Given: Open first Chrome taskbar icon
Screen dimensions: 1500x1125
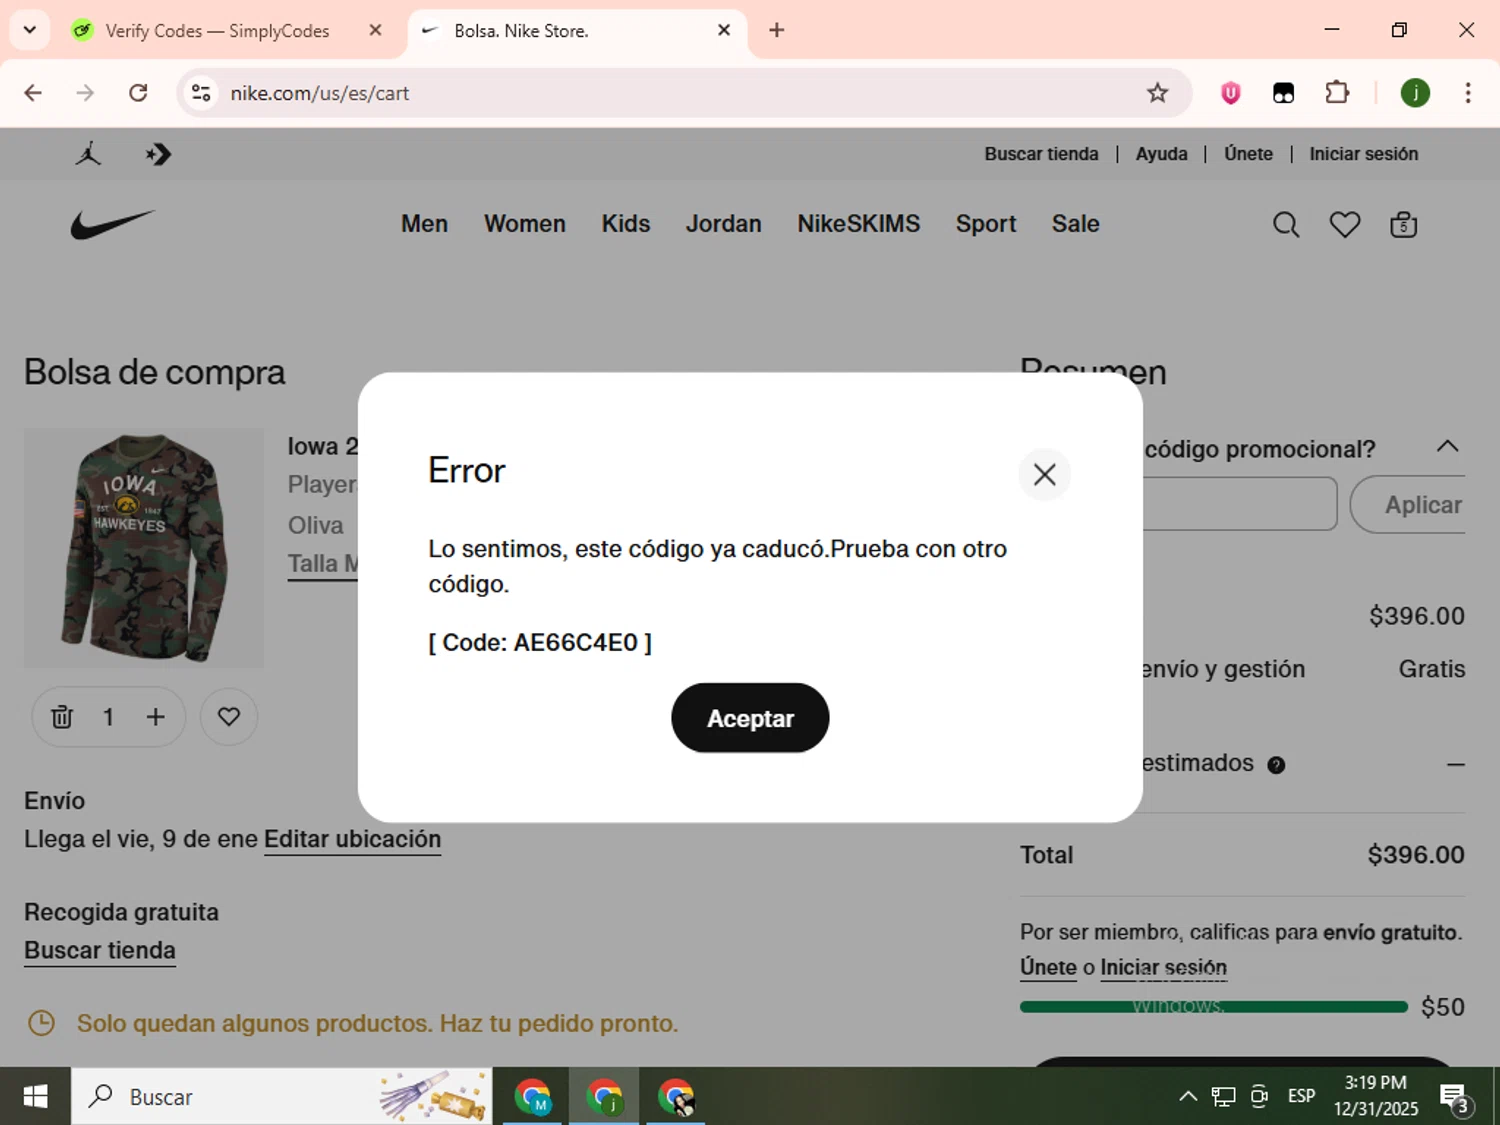Looking at the screenshot, I should click(533, 1097).
